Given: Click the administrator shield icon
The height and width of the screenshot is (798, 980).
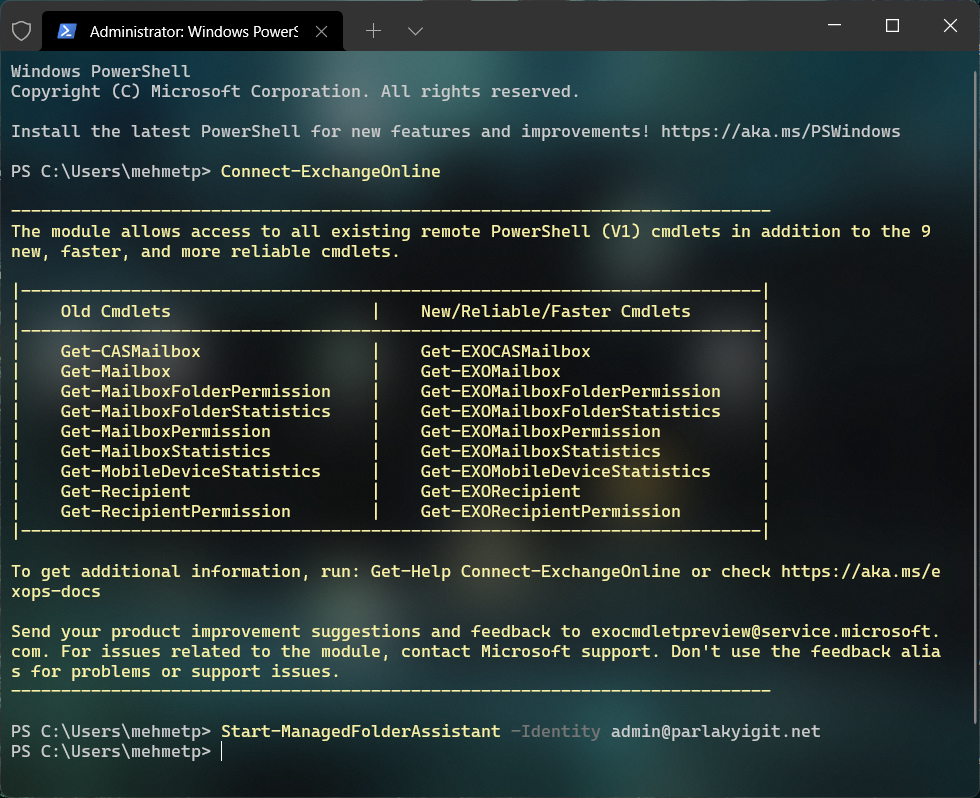Looking at the screenshot, I should click(21, 31).
